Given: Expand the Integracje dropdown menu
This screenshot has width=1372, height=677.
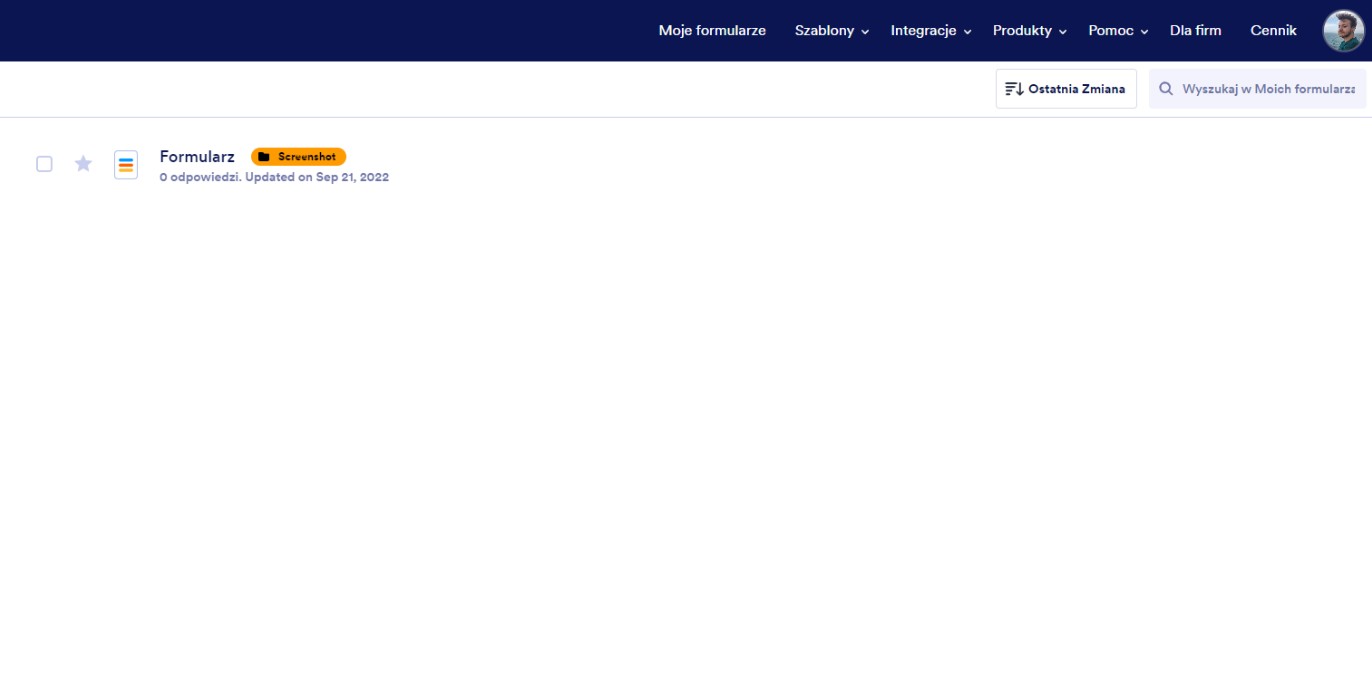Looking at the screenshot, I should point(931,31).
